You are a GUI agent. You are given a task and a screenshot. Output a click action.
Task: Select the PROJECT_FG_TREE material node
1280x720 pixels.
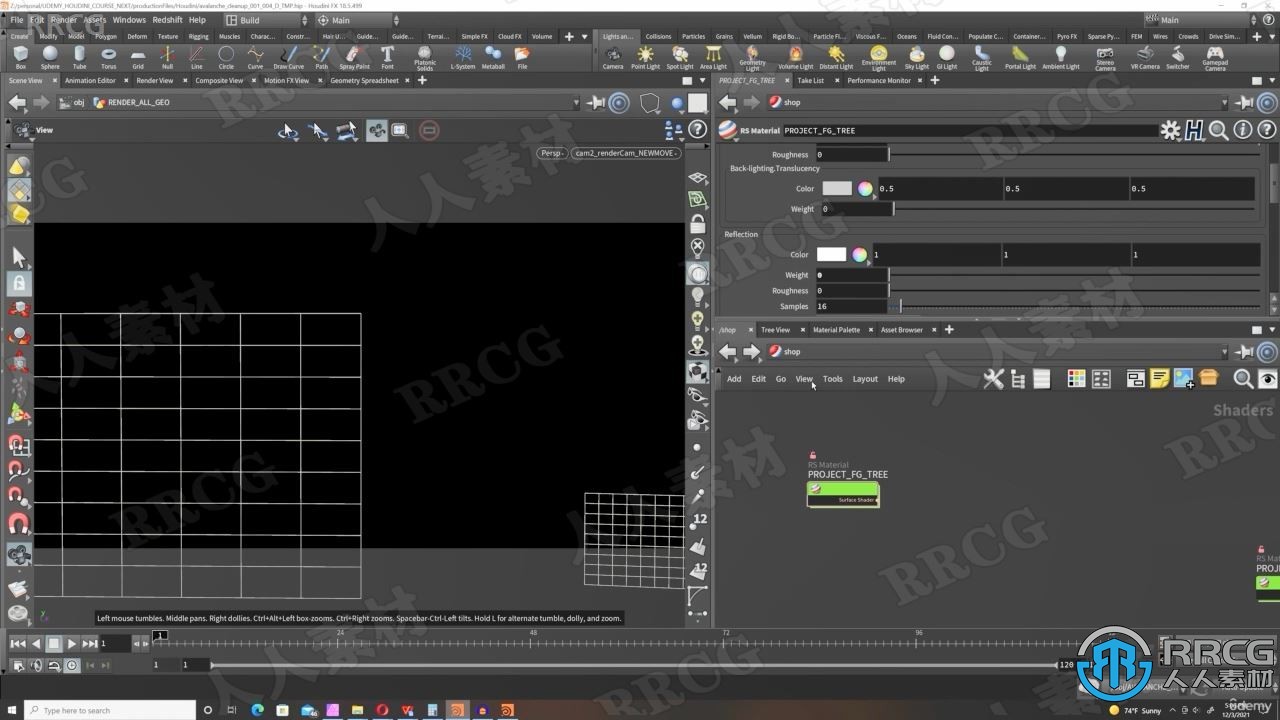843,494
